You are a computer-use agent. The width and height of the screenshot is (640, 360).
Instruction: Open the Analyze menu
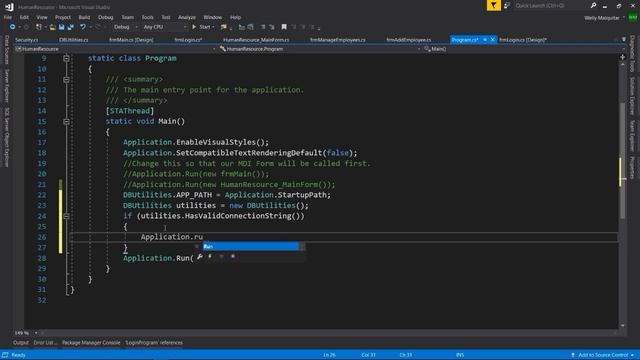pos(187,17)
